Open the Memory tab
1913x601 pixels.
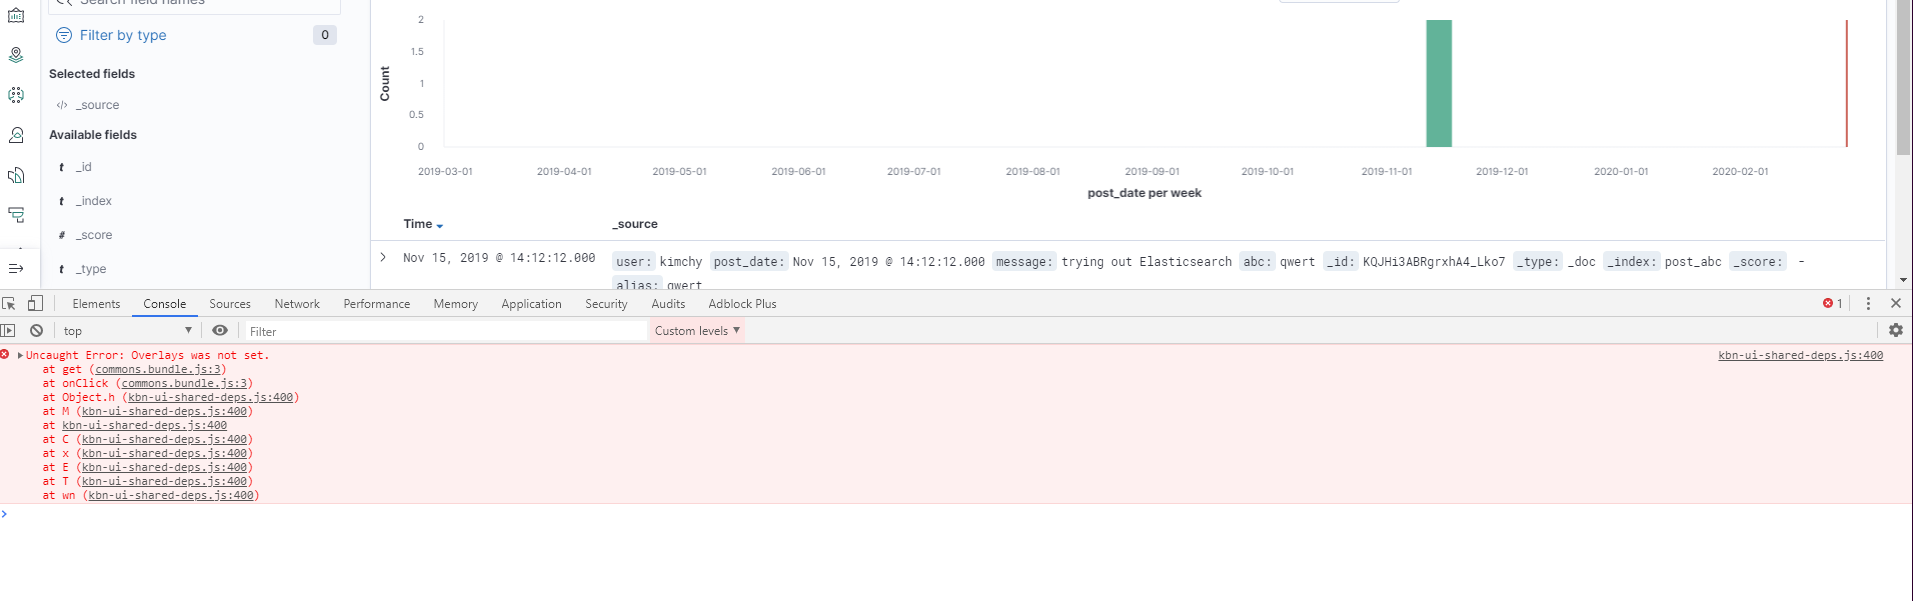pyautogui.click(x=456, y=304)
